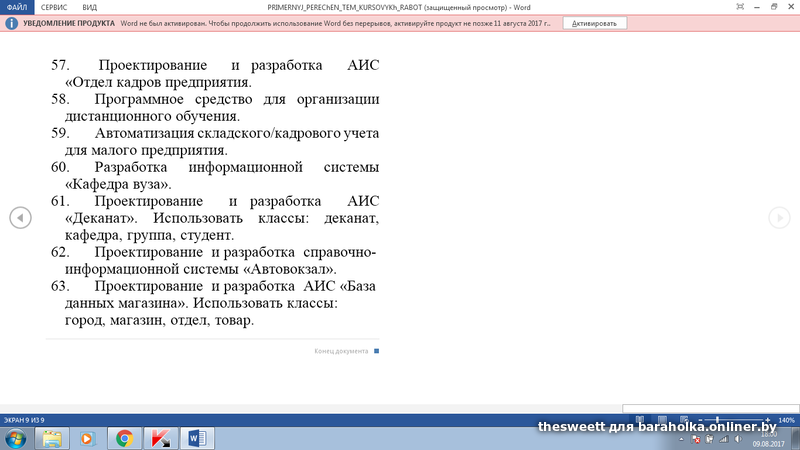
Task: Switch to Web Layout view icon
Action: click(x=684, y=420)
